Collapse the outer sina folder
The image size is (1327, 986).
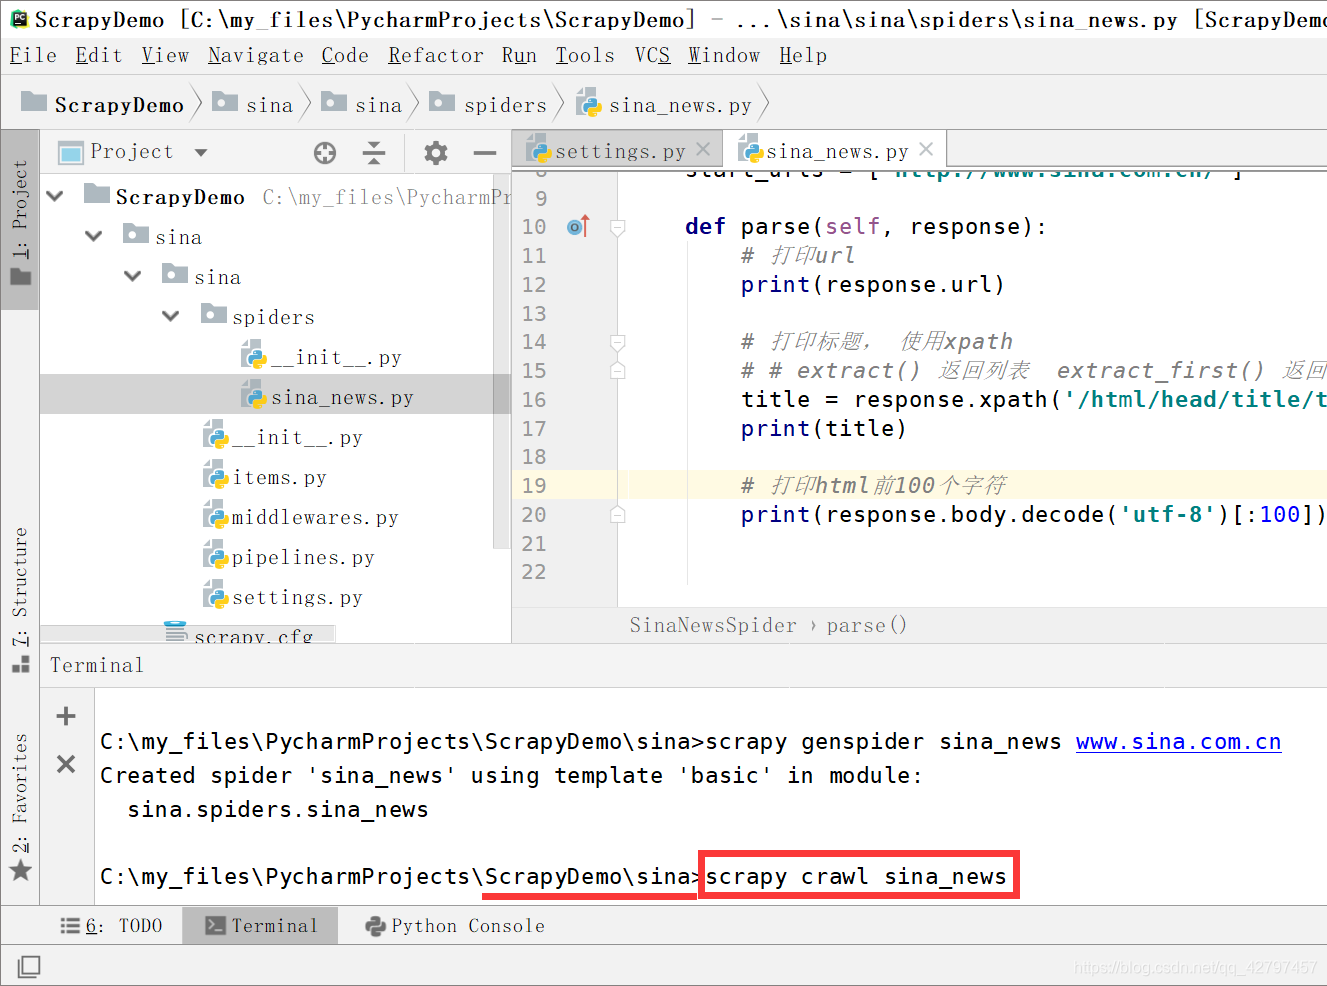94,236
